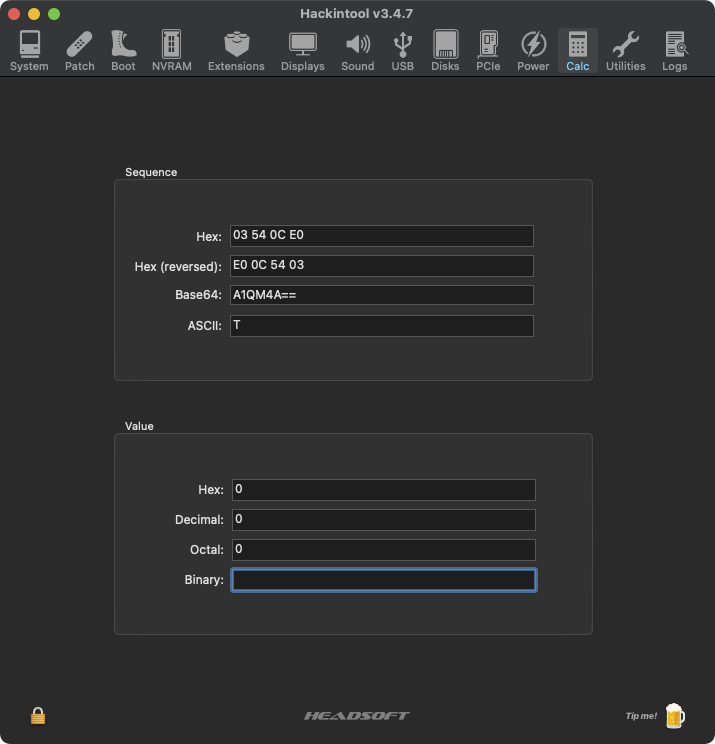The width and height of the screenshot is (715, 744).
Task: Show the Extensions section
Action: click(x=236, y=51)
